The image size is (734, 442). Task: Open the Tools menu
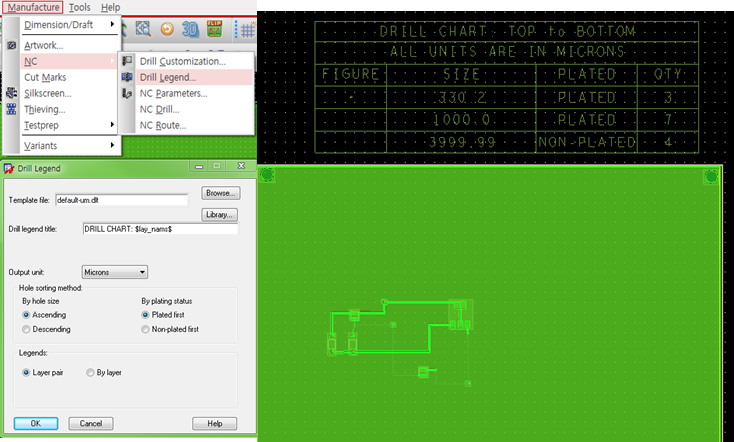pyautogui.click(x=80, y=7)
